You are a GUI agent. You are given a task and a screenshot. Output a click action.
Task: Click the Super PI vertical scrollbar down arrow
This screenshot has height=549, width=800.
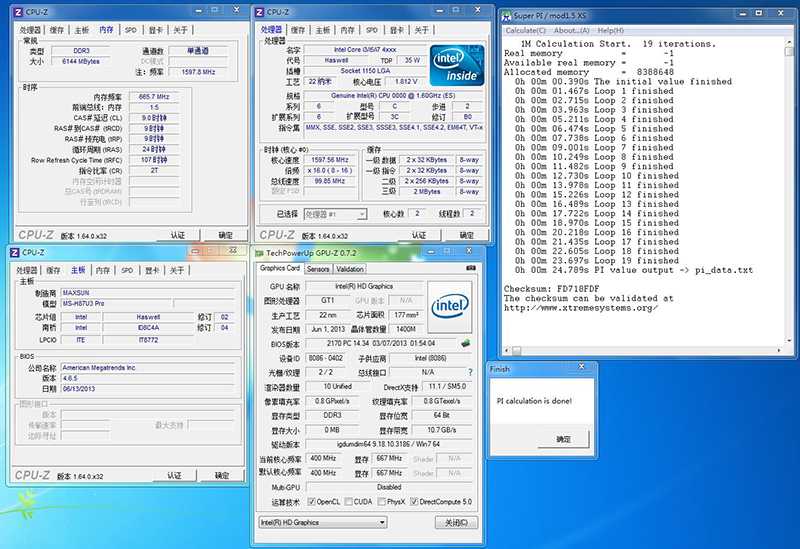click(x=789, y=340)
